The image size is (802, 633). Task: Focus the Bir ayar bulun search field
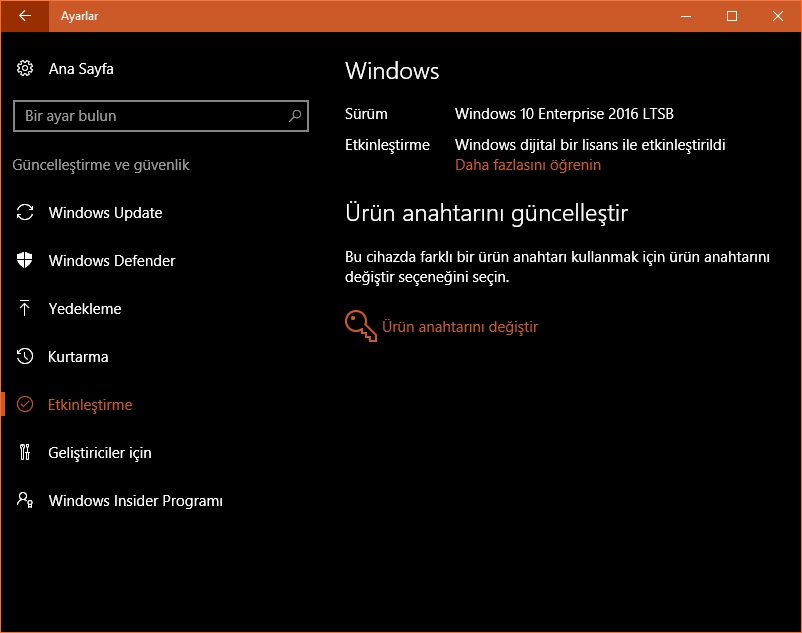(161, 116)
